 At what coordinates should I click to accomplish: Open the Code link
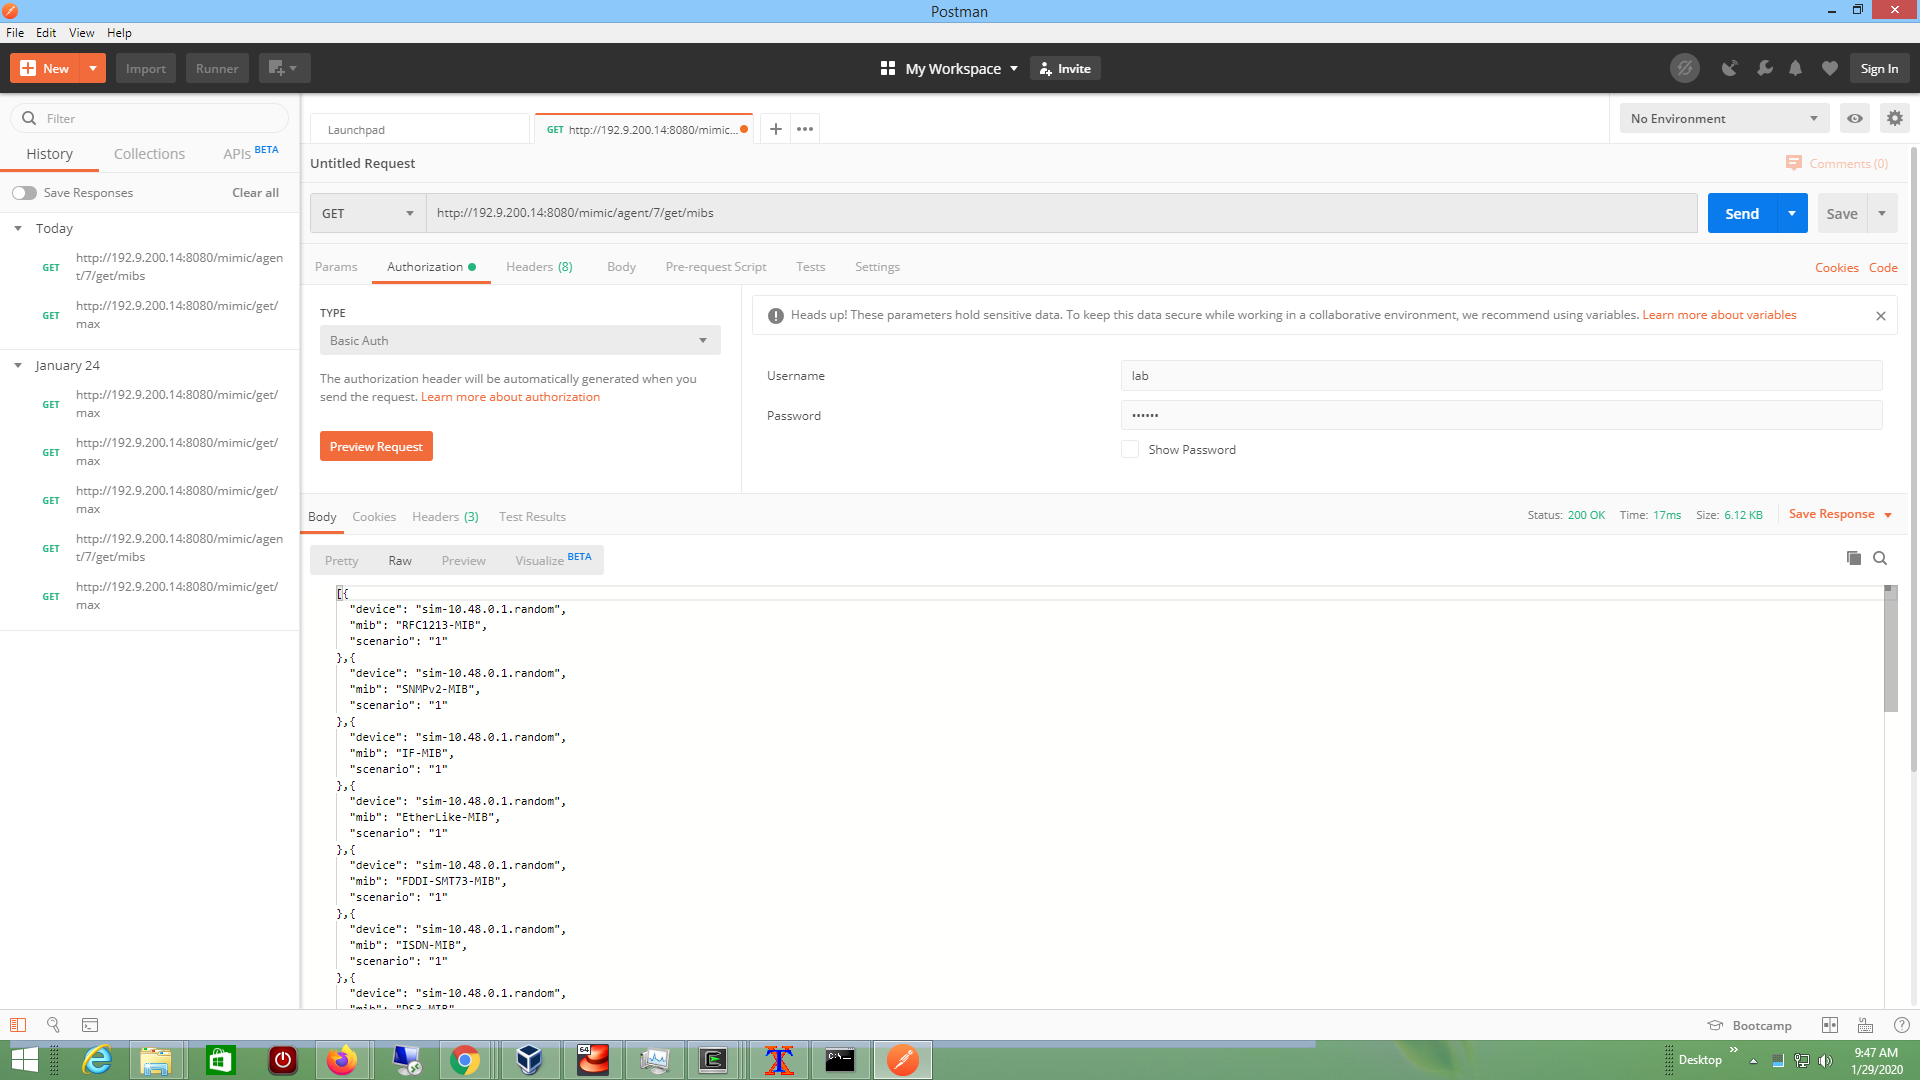(1883, 268)
